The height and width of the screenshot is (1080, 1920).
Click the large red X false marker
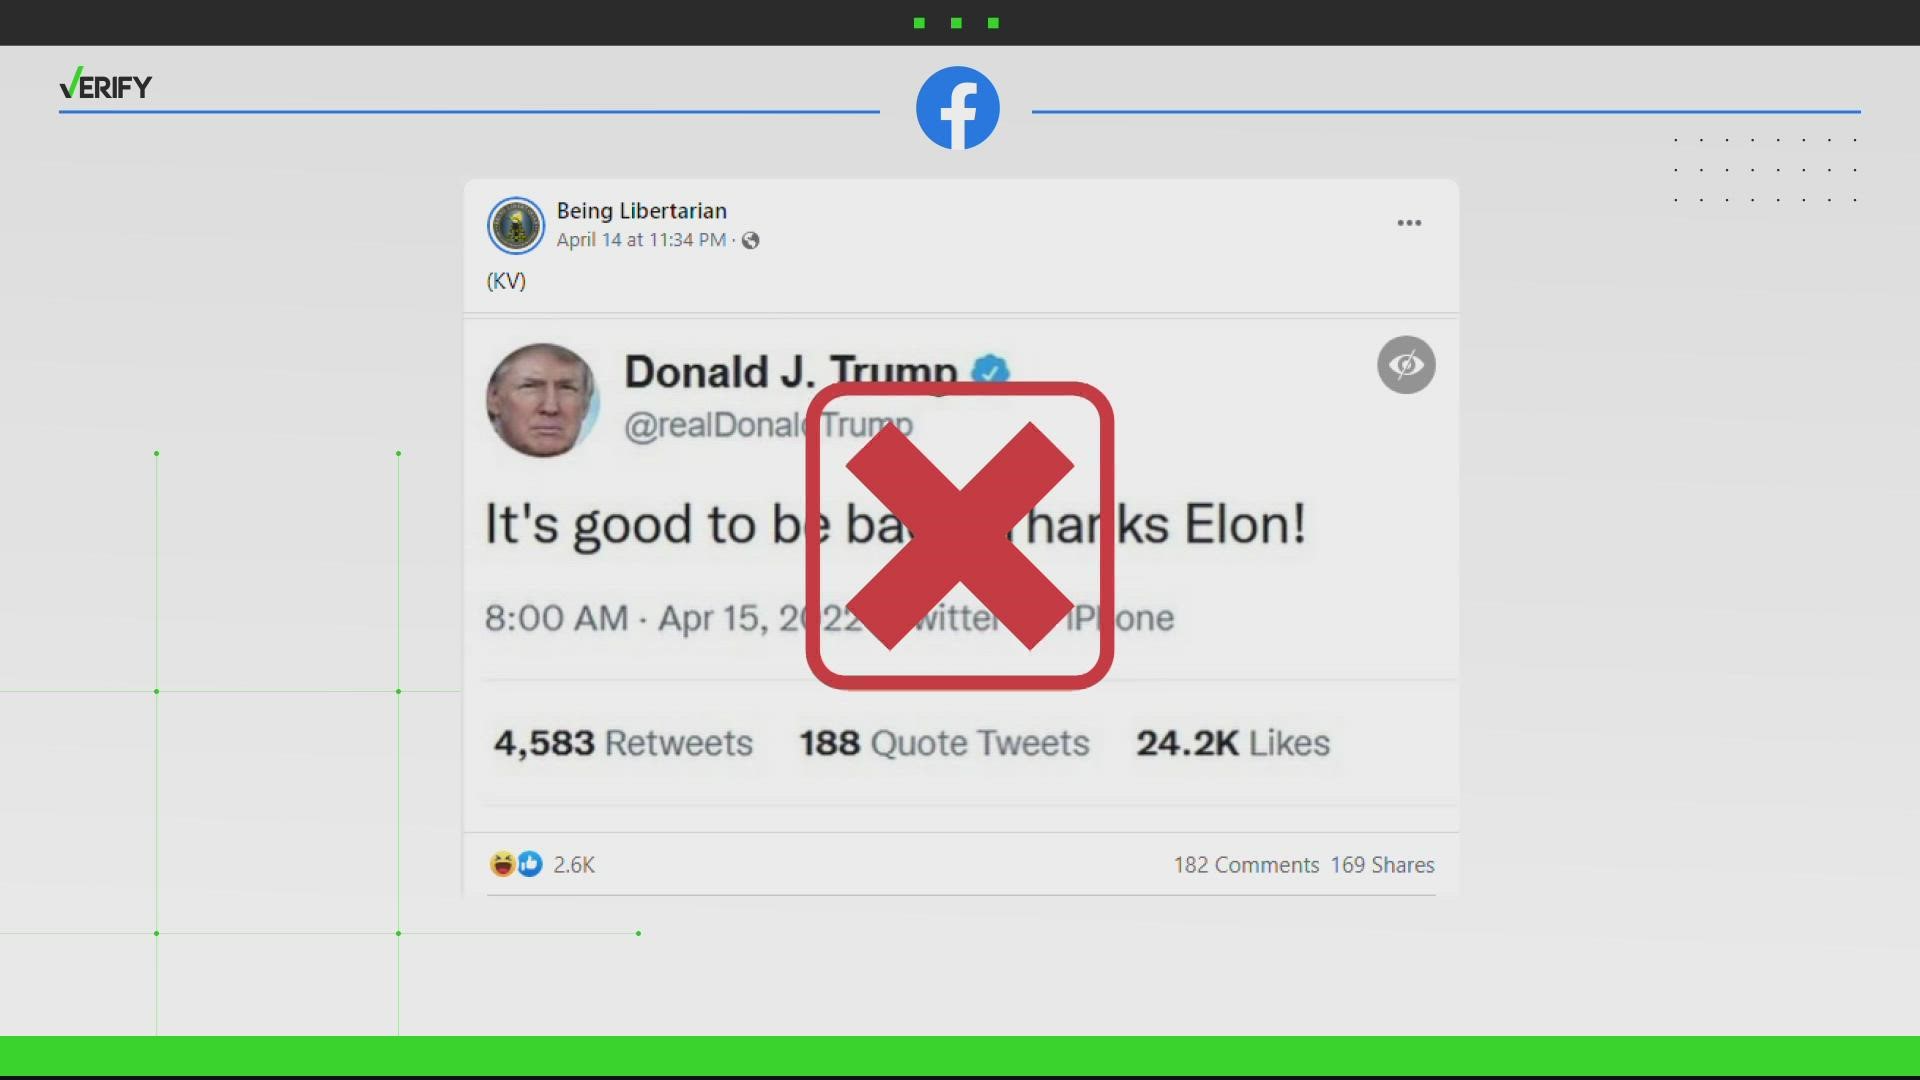pos(960,536)
